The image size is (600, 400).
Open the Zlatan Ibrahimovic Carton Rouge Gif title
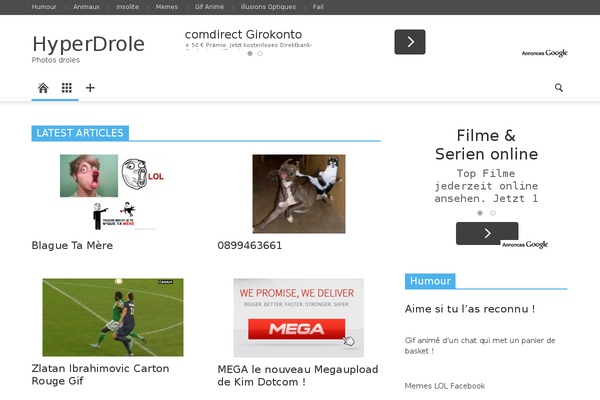pyautogui.click(x=100, y=374)
